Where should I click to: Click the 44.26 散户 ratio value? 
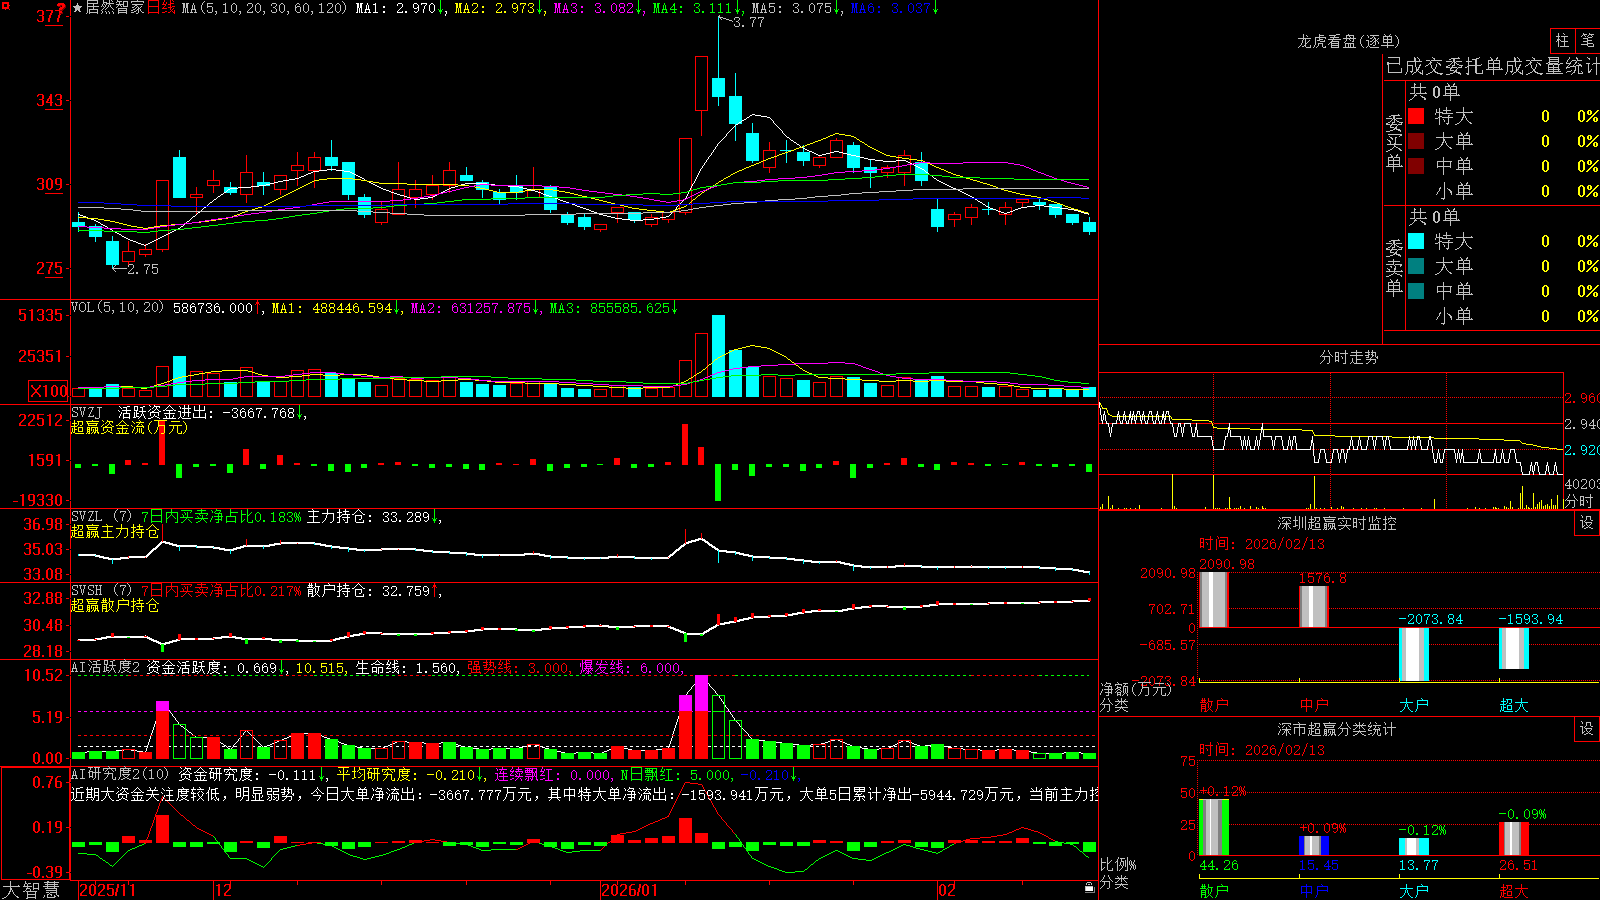1219,865
